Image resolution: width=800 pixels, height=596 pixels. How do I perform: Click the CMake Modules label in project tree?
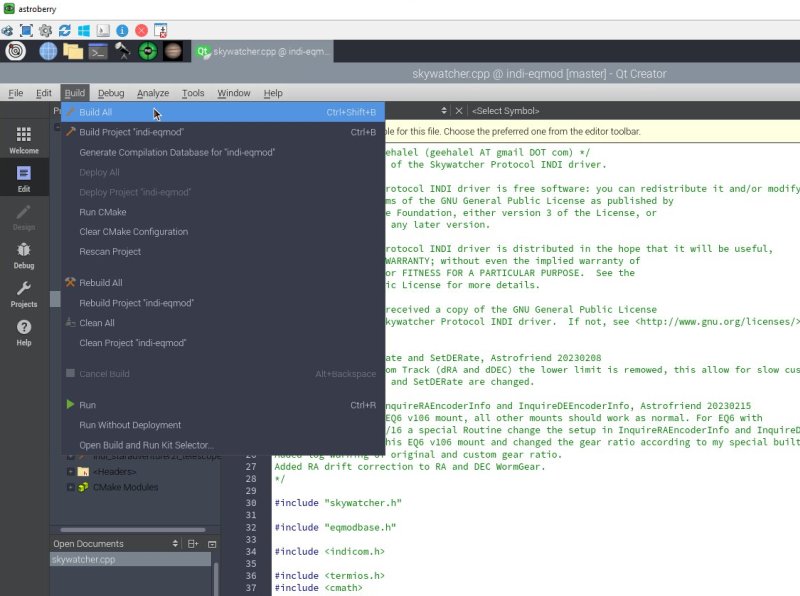[x=126, y=487]
